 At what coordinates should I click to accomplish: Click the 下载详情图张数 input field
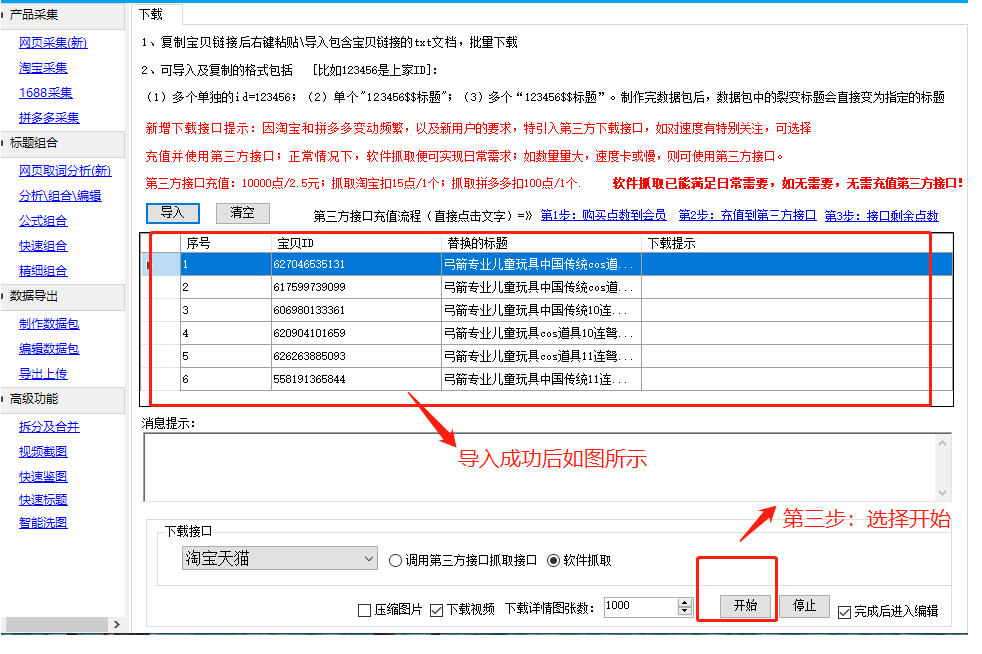coord(641,606)
